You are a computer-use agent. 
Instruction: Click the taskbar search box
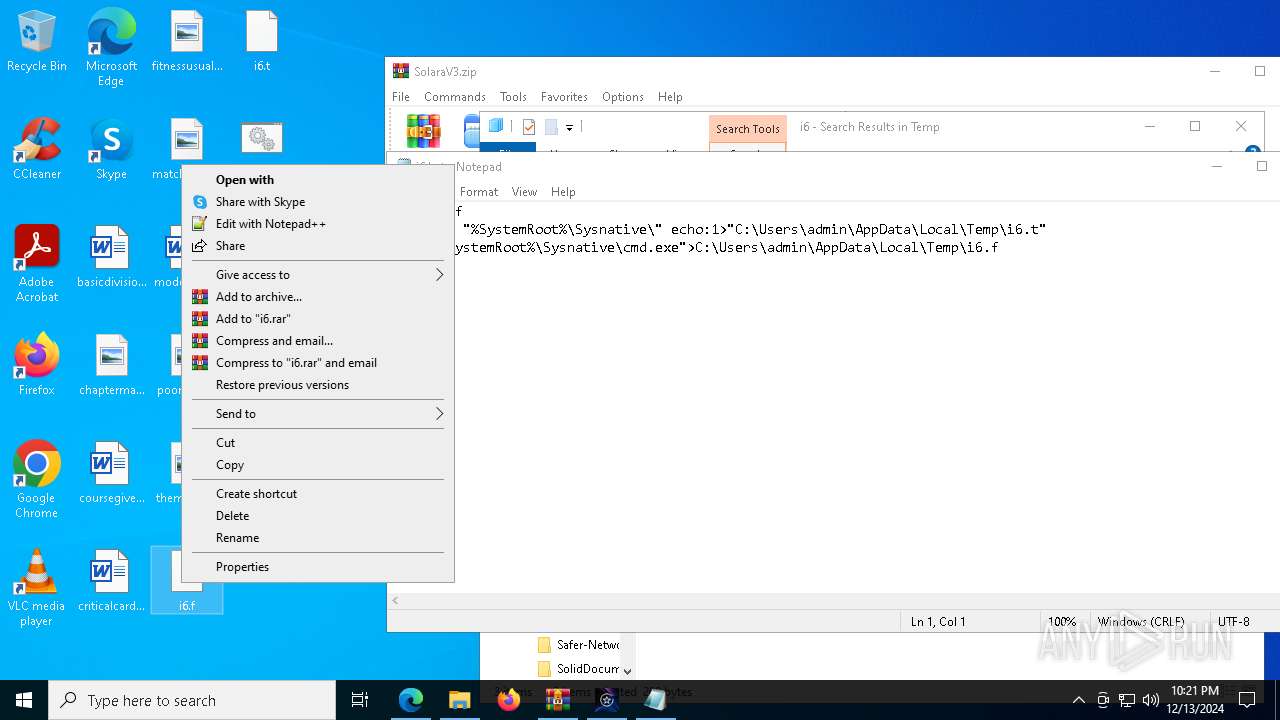(x=192, y=700)
